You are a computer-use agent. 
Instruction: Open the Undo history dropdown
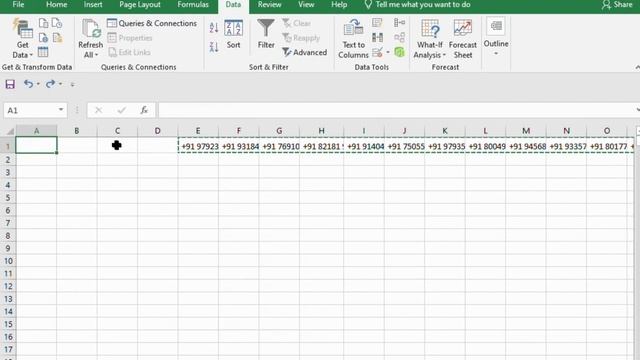pos(38,84)
